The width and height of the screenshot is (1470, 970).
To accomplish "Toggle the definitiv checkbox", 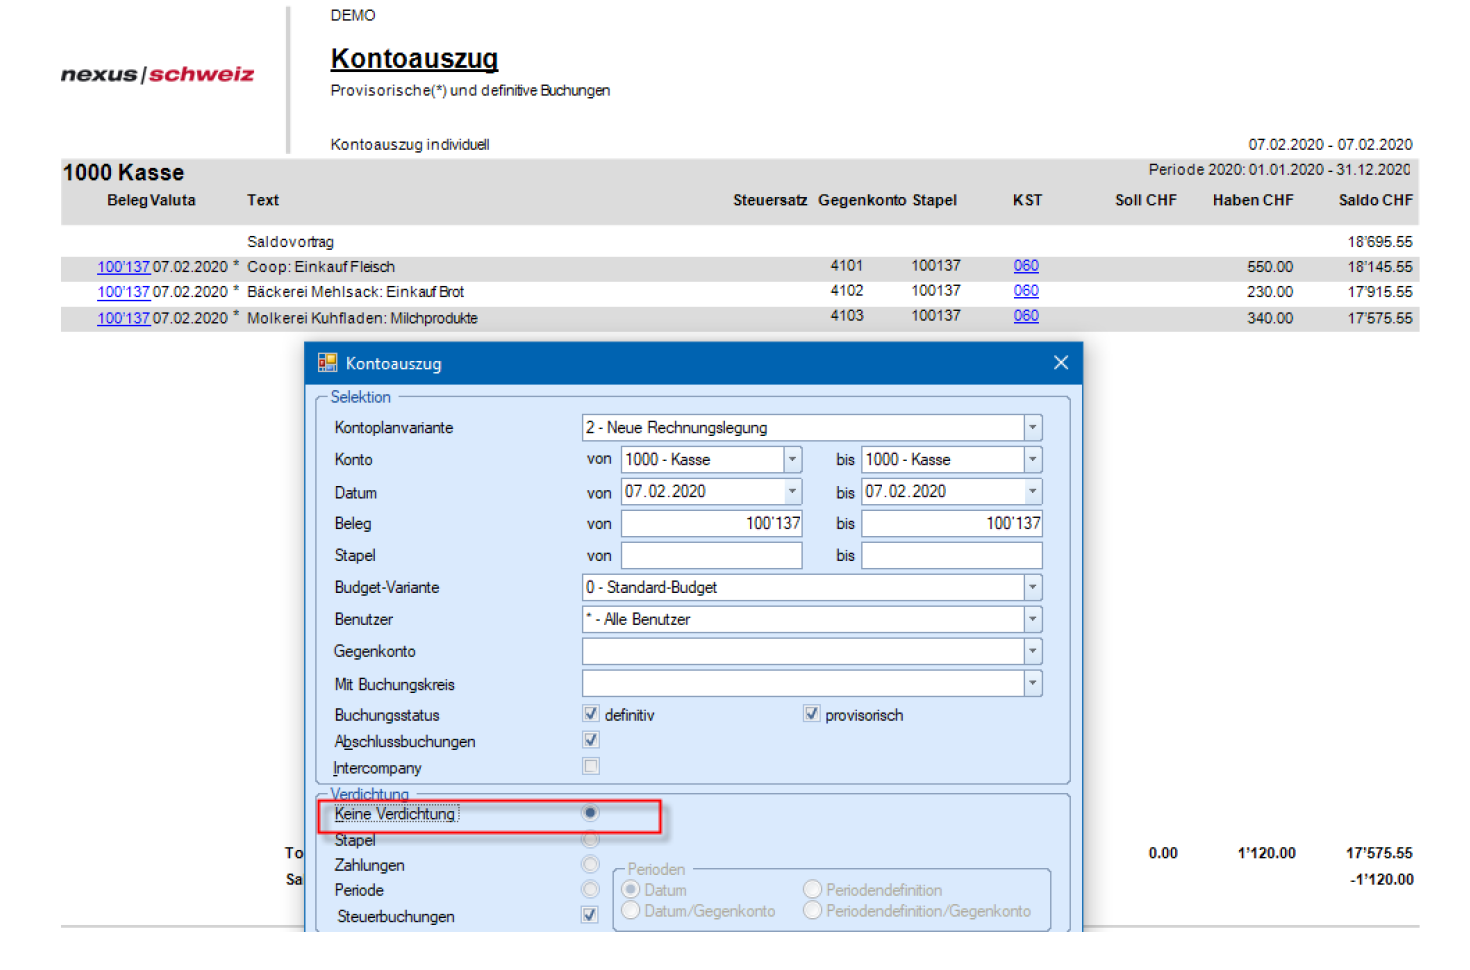I will click(x=591, y=714).
